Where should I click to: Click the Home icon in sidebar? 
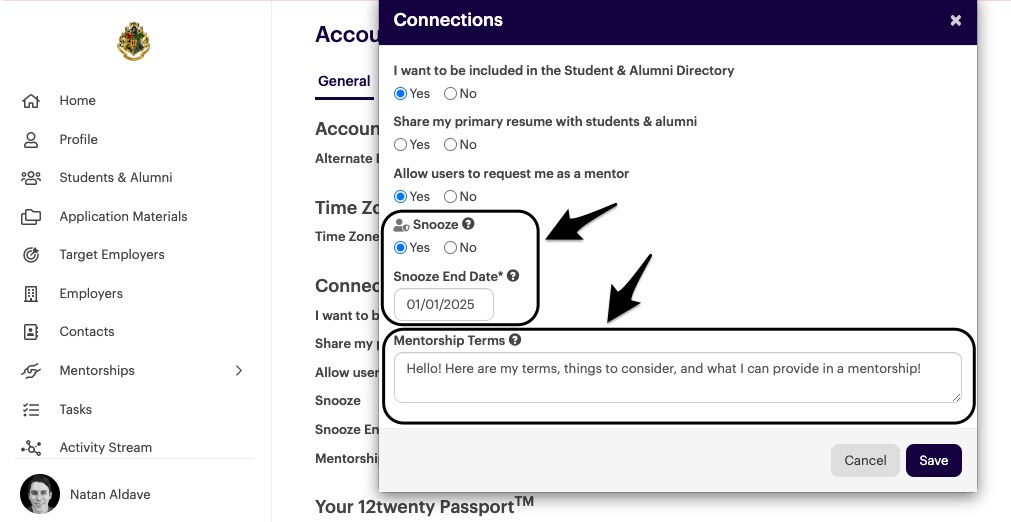coord(31,101)
